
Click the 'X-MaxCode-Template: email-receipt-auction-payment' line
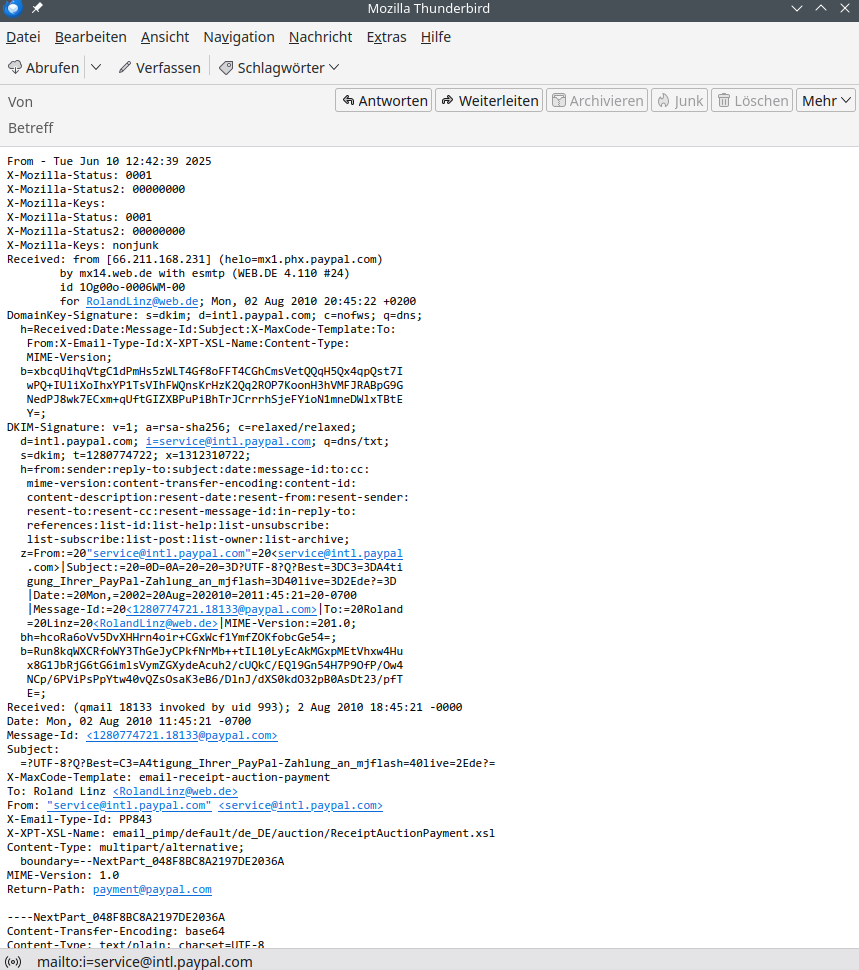[168, 777]
